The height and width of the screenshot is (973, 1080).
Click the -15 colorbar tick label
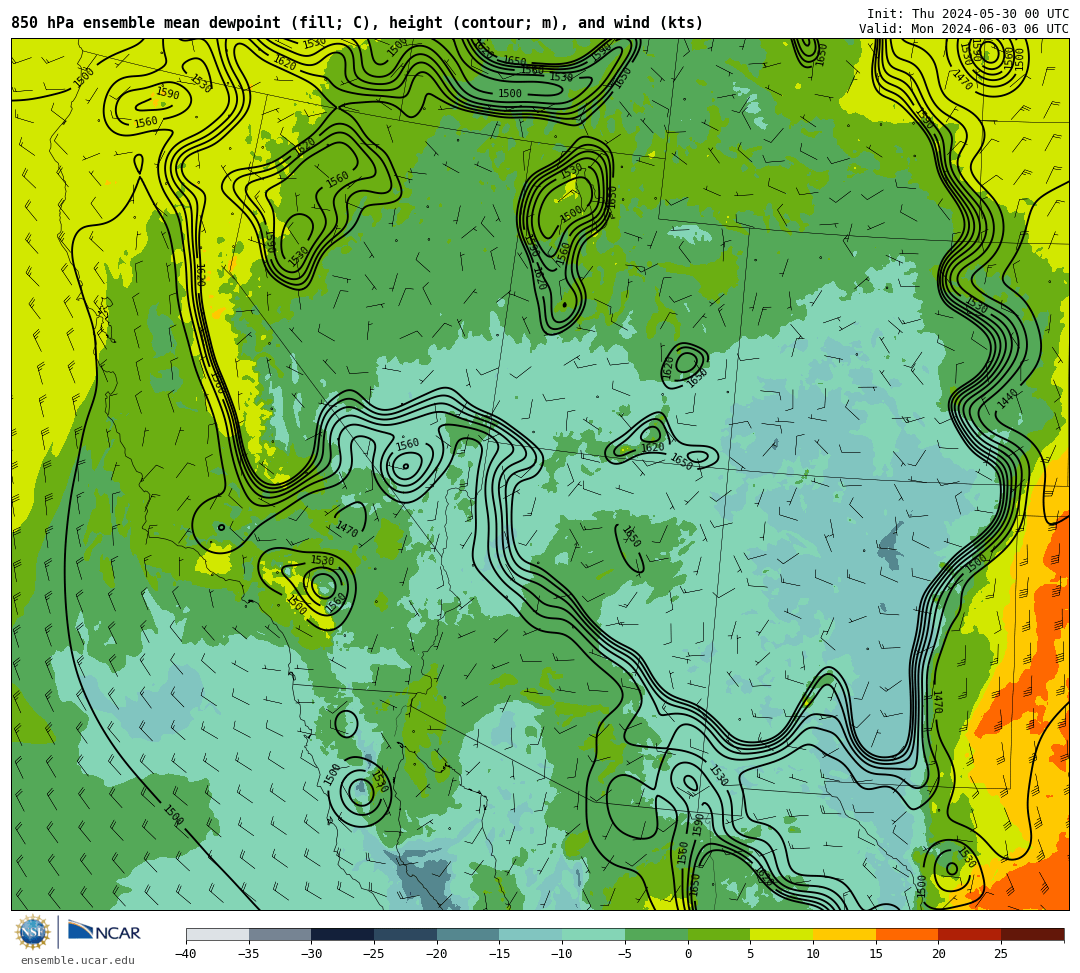pos(499,954)
